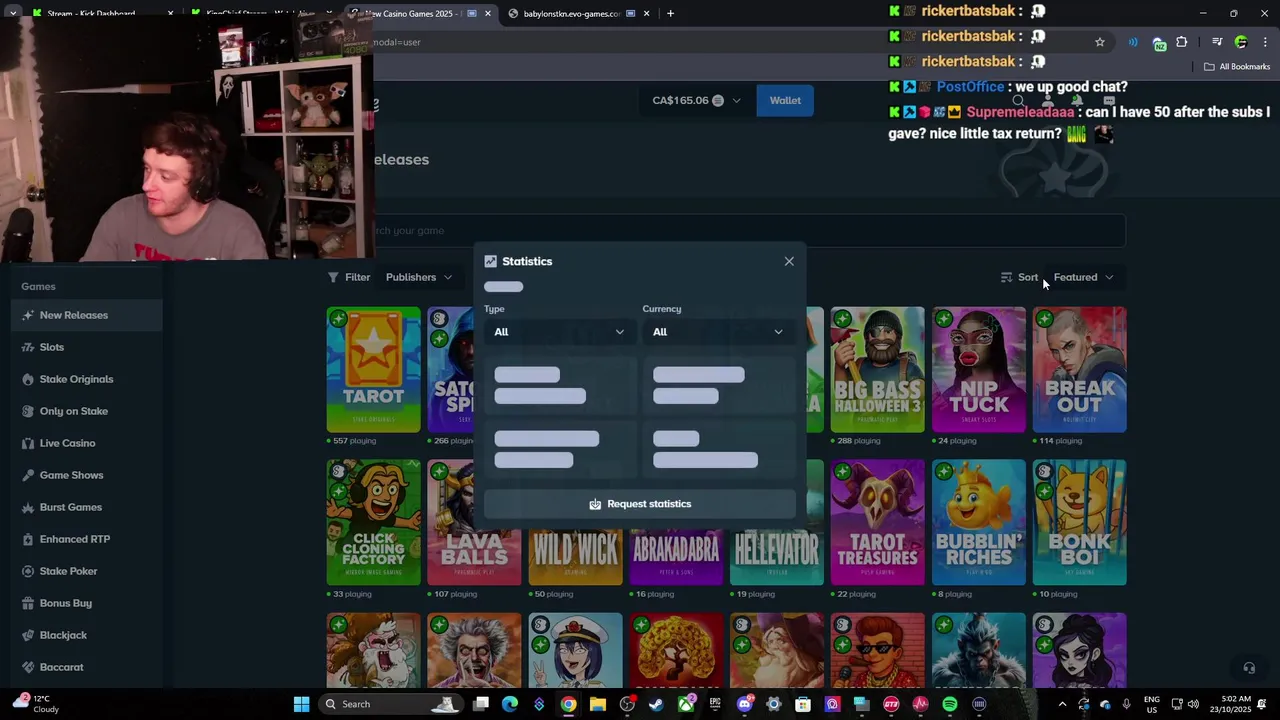Open the All Bookmarks folder

tap(1237, 67)
